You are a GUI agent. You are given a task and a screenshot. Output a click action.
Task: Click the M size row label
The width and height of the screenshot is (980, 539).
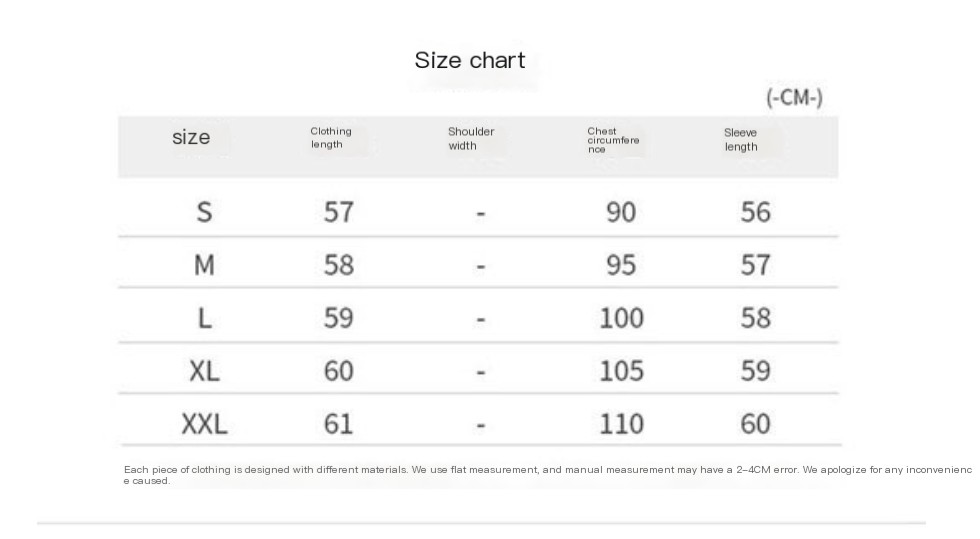tap(204, 265)
